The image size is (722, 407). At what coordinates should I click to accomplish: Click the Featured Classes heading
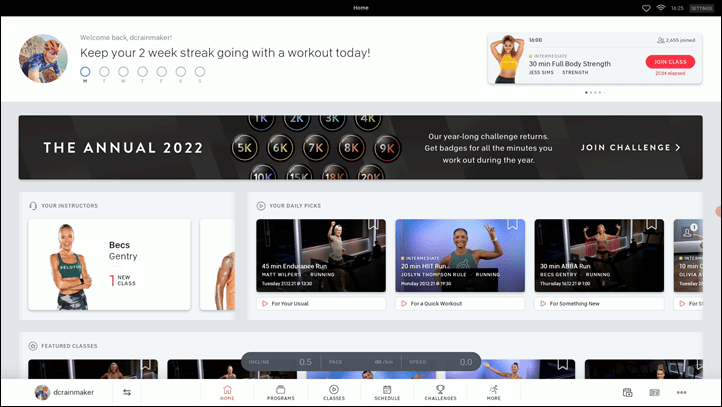70,346
